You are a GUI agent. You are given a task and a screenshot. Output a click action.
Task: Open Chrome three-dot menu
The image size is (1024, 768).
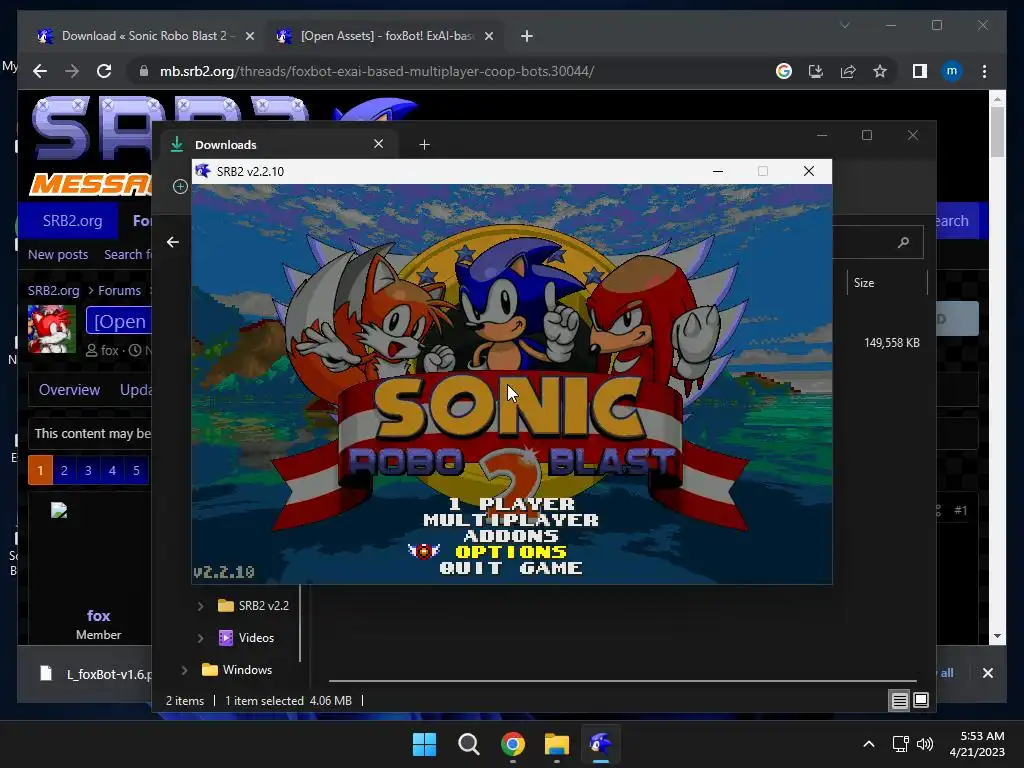point(984,71)
